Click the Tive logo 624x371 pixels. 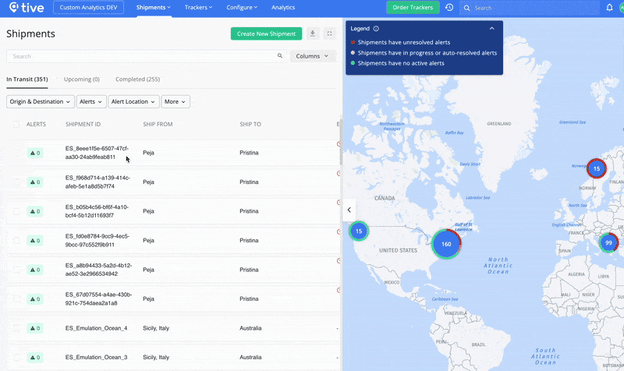26,8
